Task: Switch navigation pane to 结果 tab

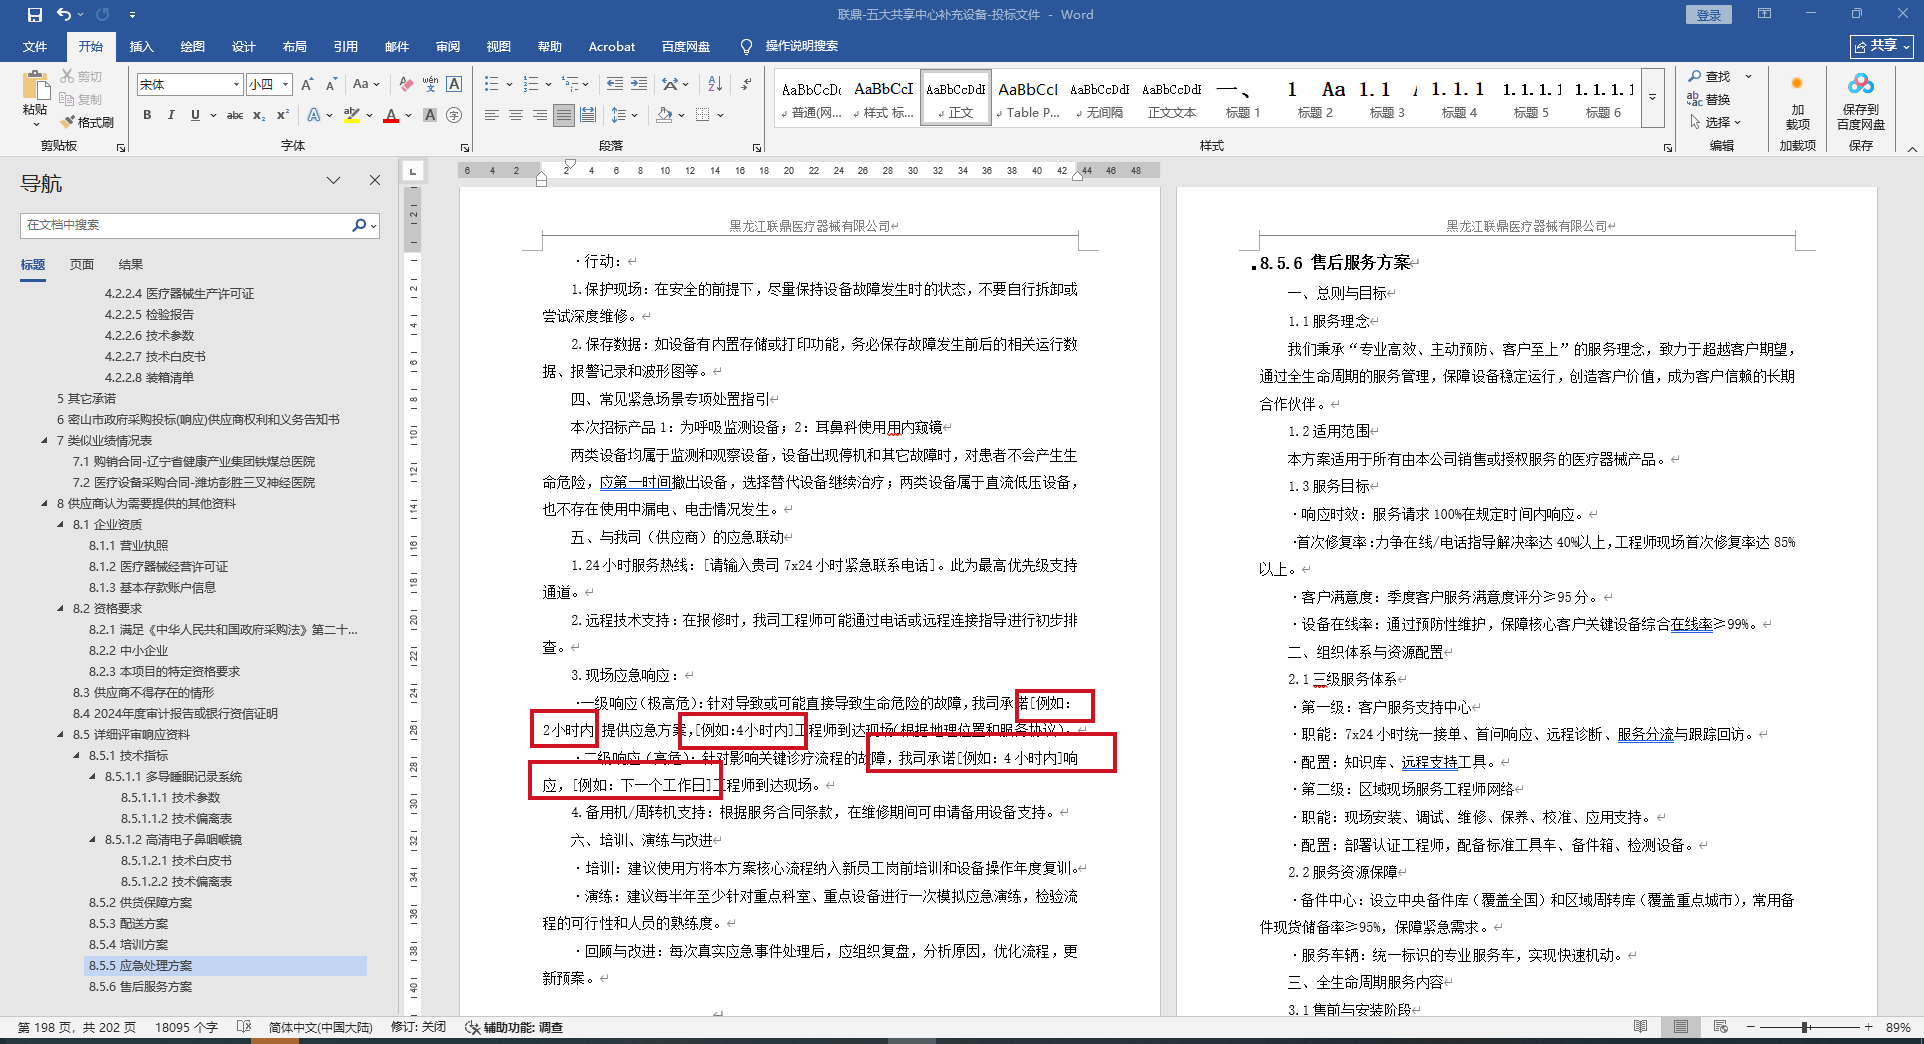Action: [x=131, y=265]
